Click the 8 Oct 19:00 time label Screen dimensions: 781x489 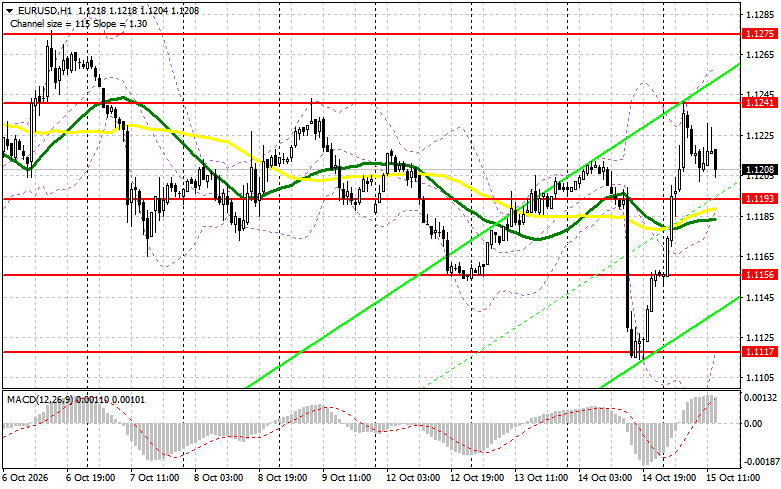click(282, 478)
